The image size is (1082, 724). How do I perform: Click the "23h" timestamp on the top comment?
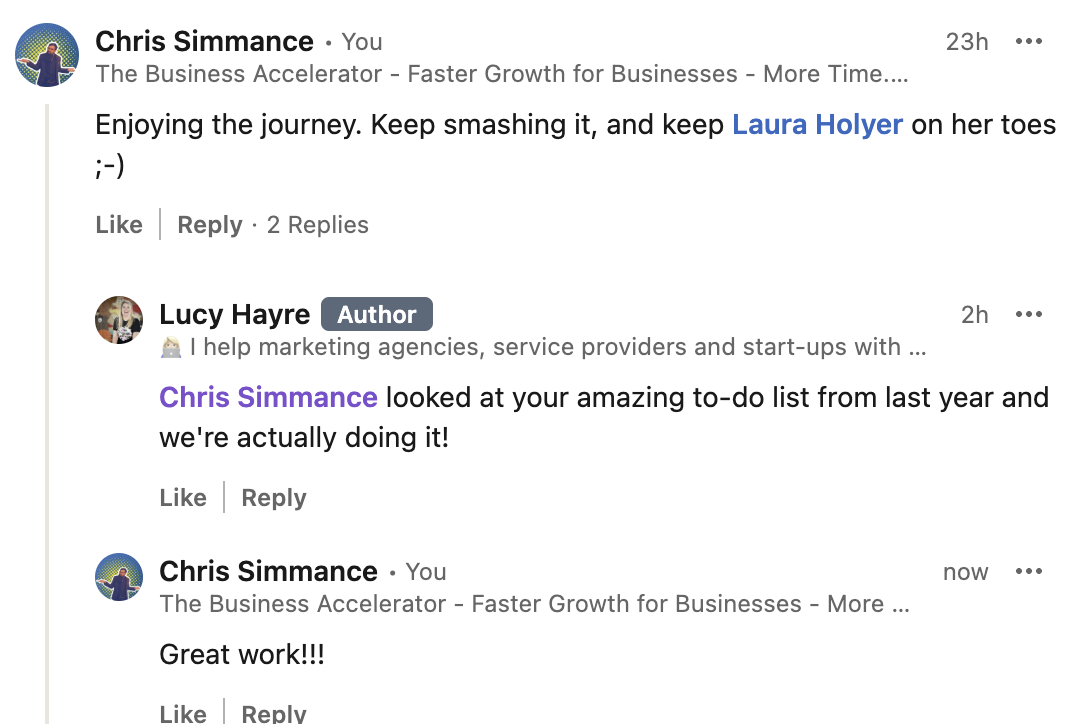966,42
